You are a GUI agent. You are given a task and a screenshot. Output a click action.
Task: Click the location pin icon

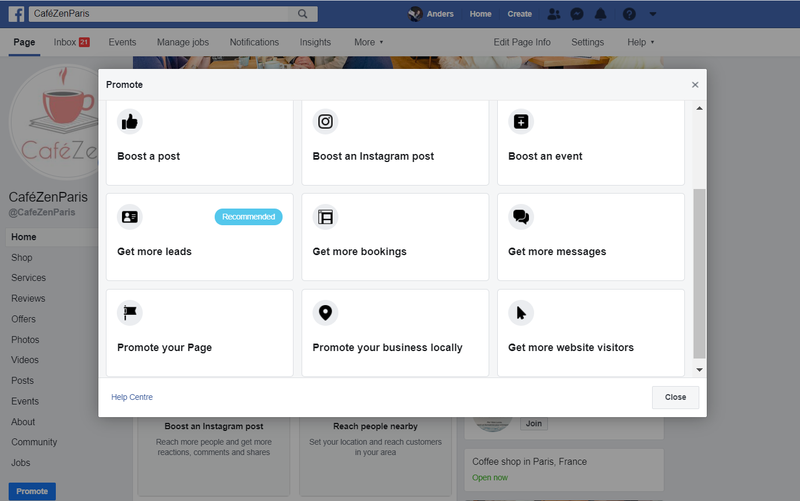(x=325, y=312)
